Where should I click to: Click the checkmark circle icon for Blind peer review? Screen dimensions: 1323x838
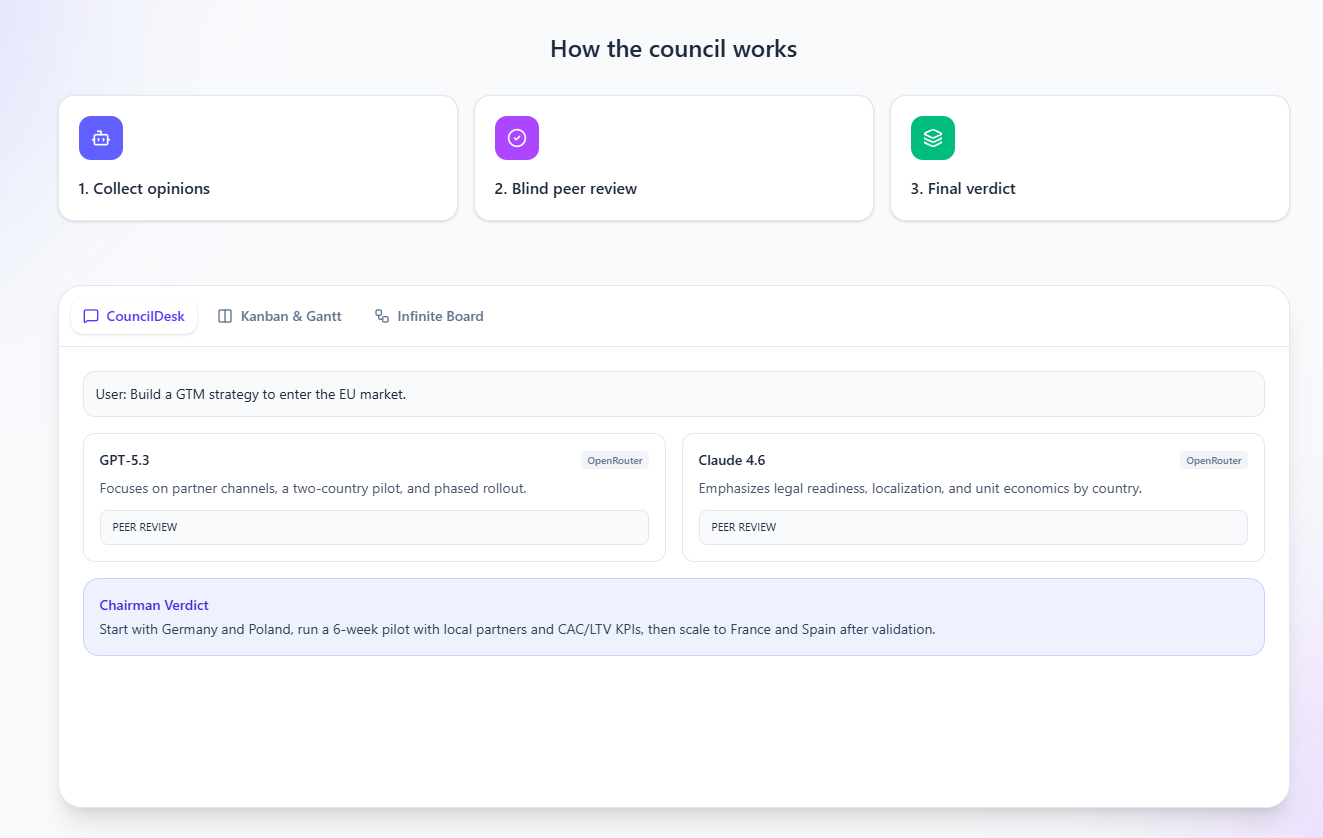(x=516, y=138)
